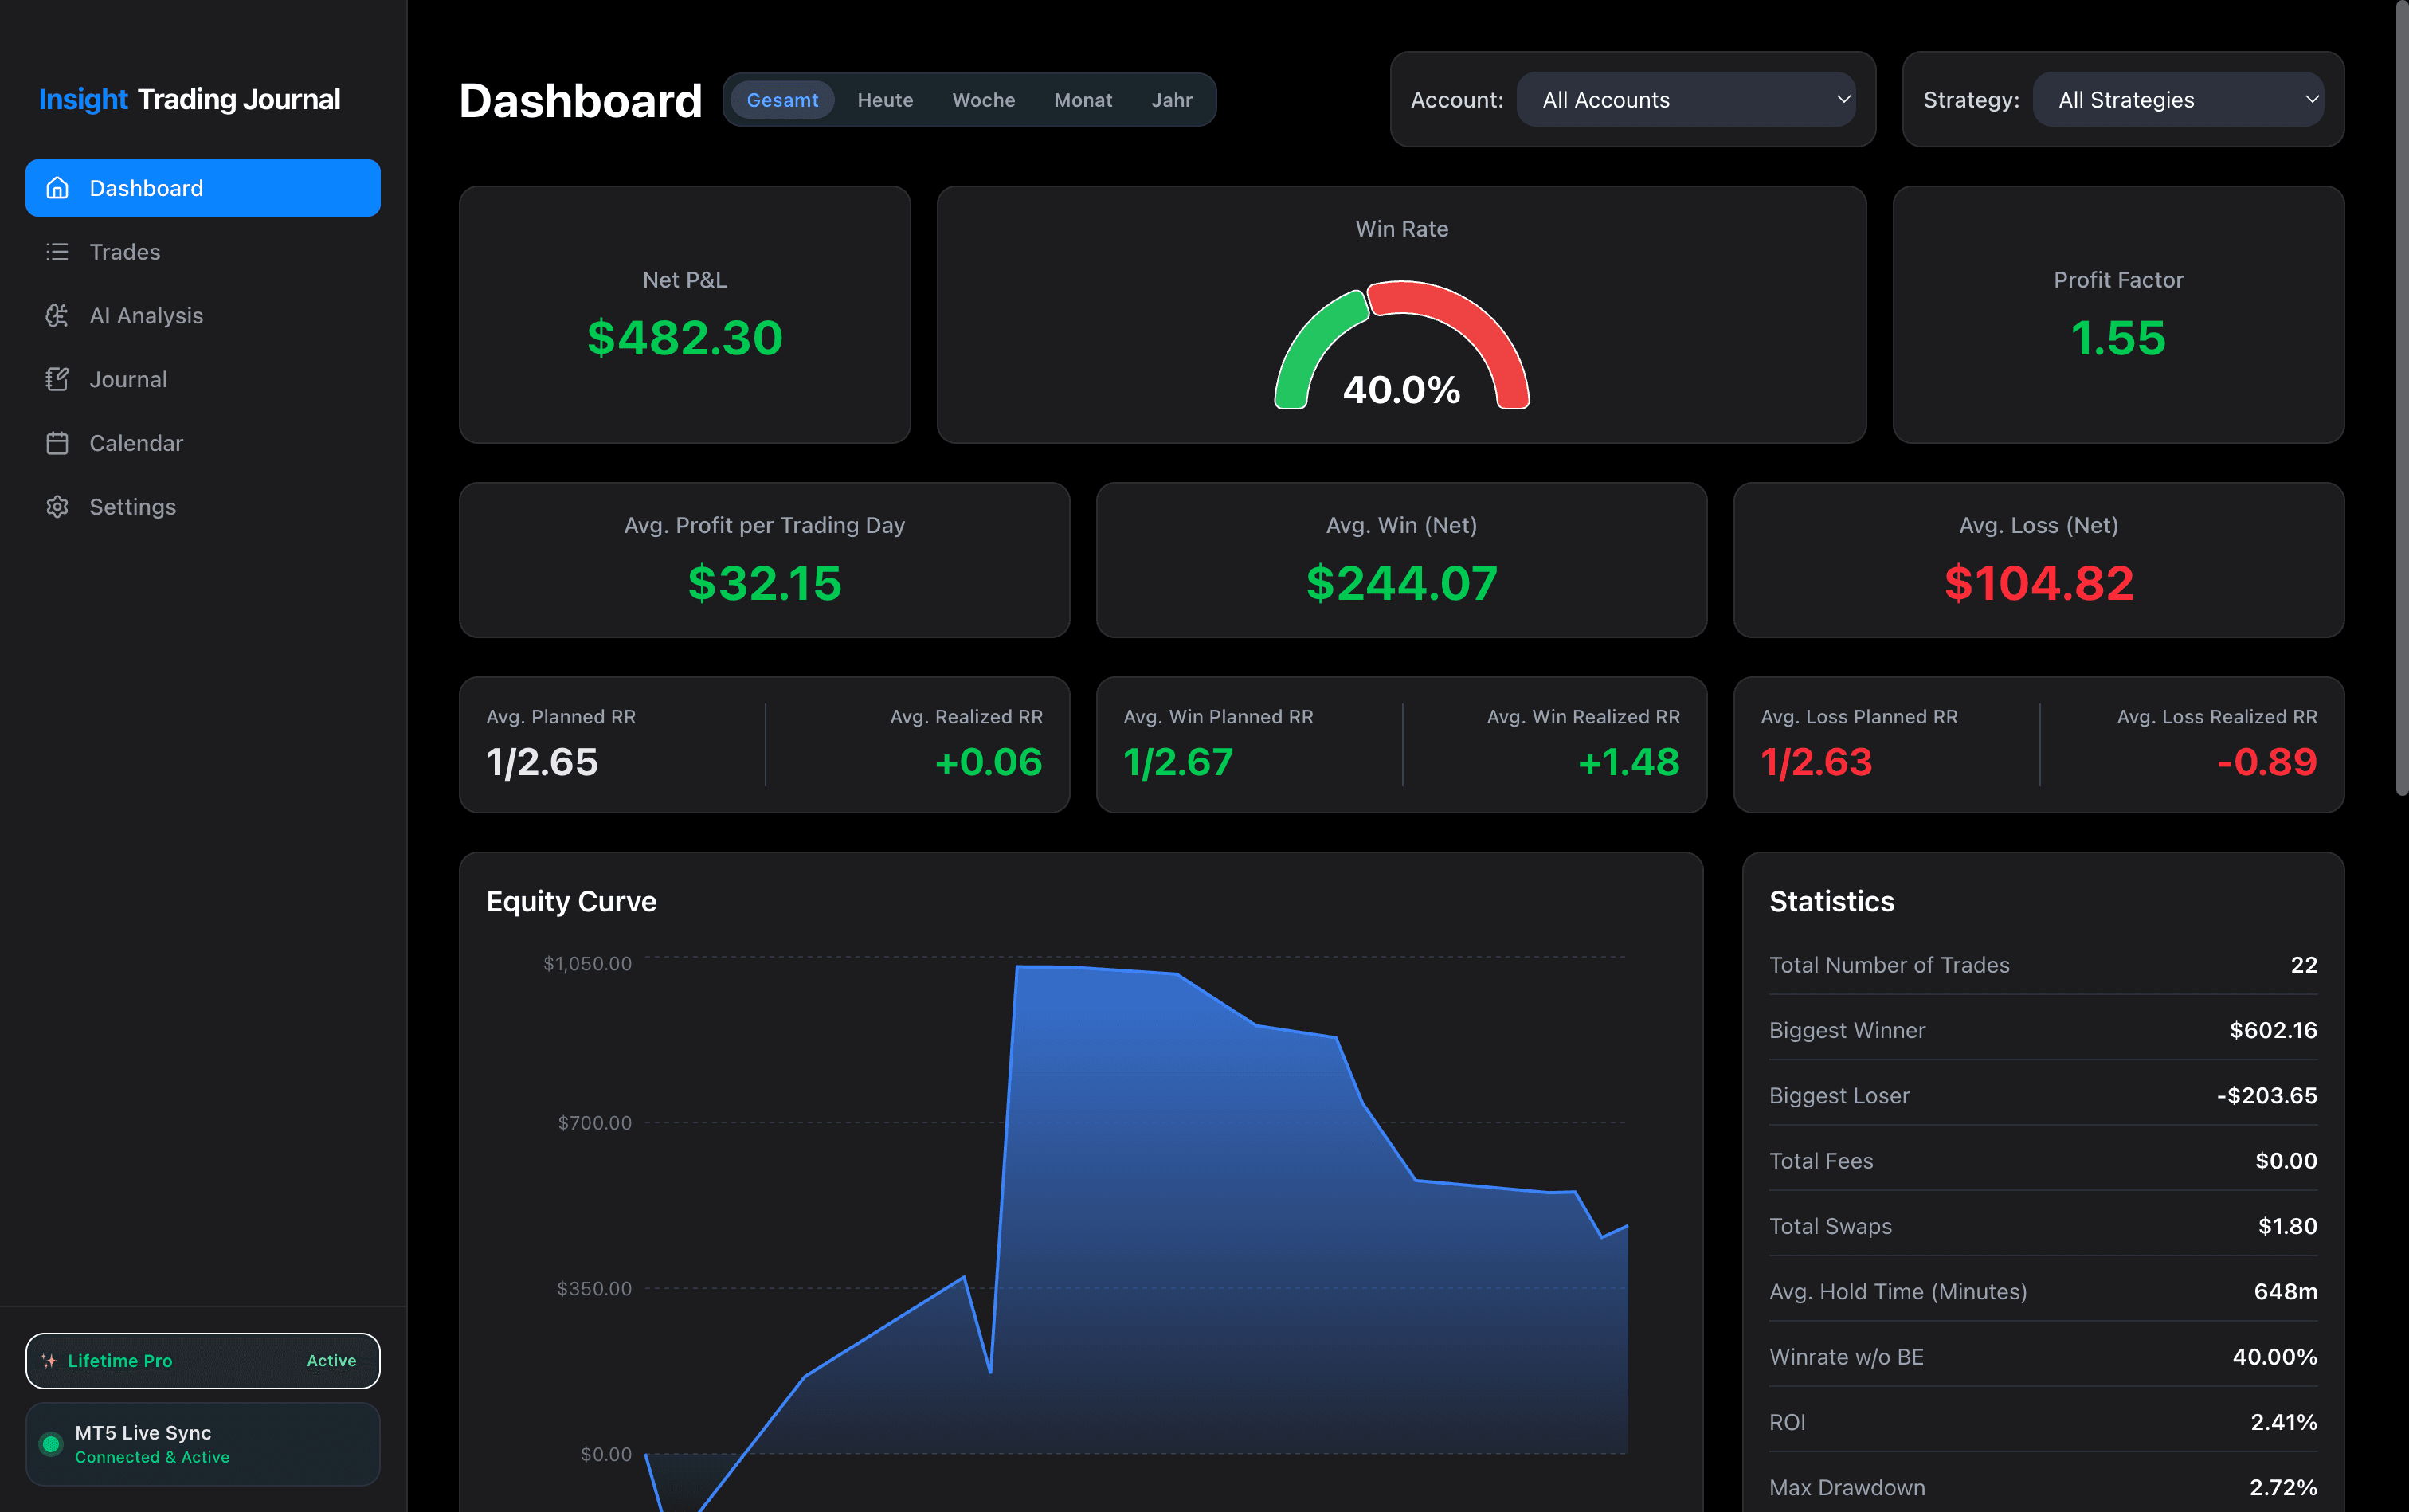2409x1512 pixels.
Task: Click the Trades list icon
Action: (x=57, y=252)
